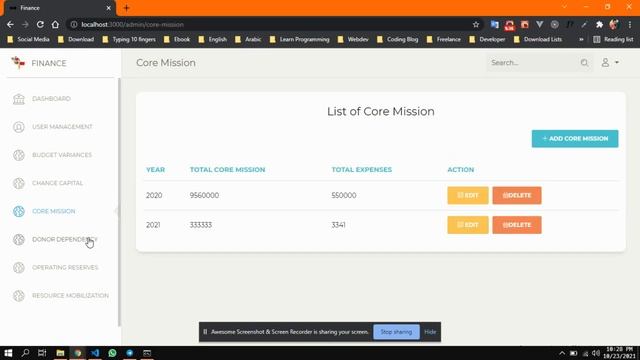
Task: Click the Dashboard bank icon
Action: (x=19, y=99)
